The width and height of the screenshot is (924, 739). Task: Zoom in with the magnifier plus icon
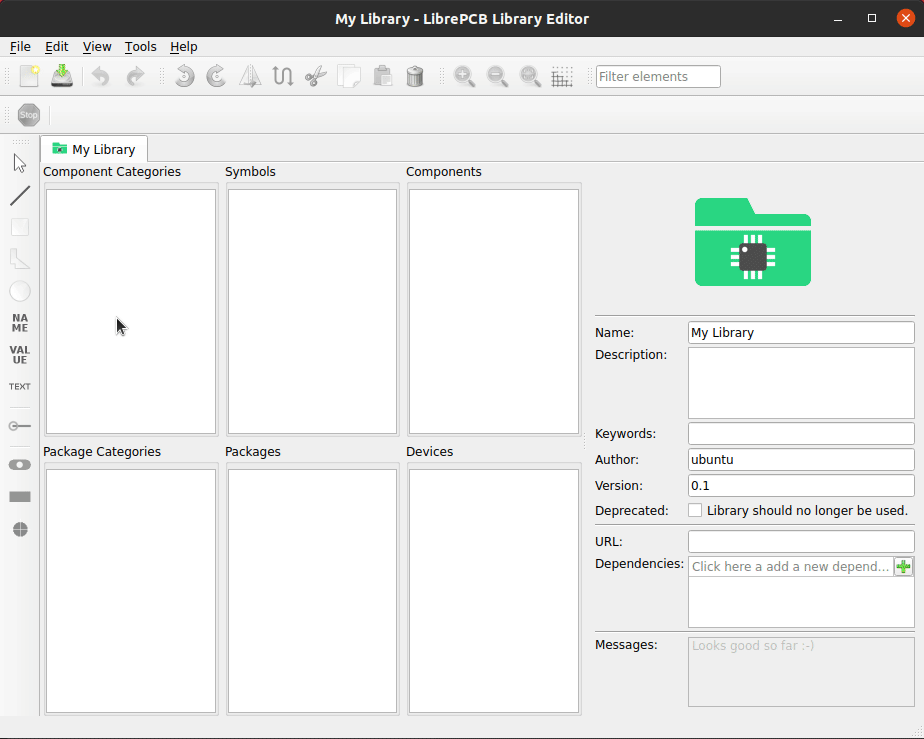click(x=464, y=77)
